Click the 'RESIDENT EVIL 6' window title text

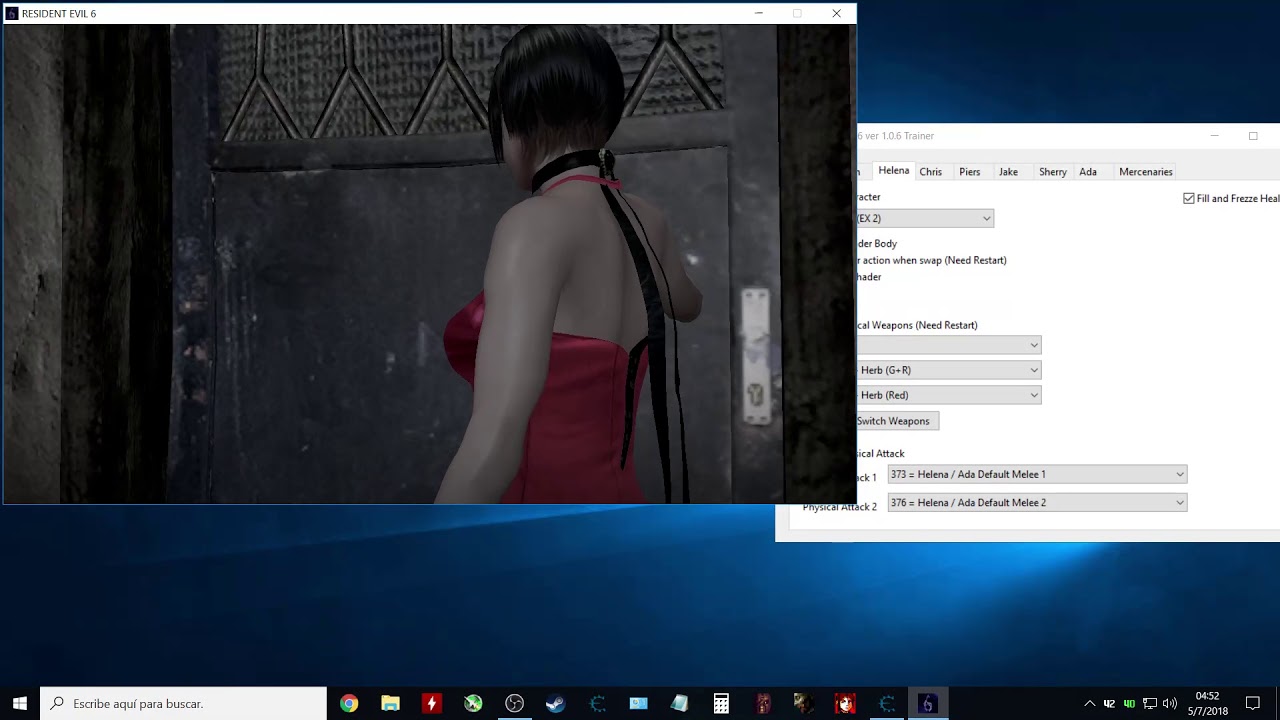click(59, 14)
